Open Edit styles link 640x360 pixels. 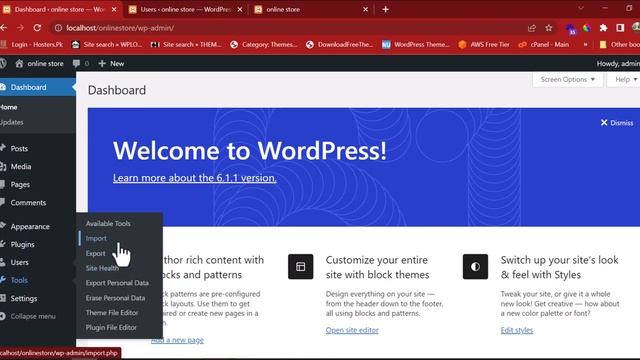(x=517, y=330)
